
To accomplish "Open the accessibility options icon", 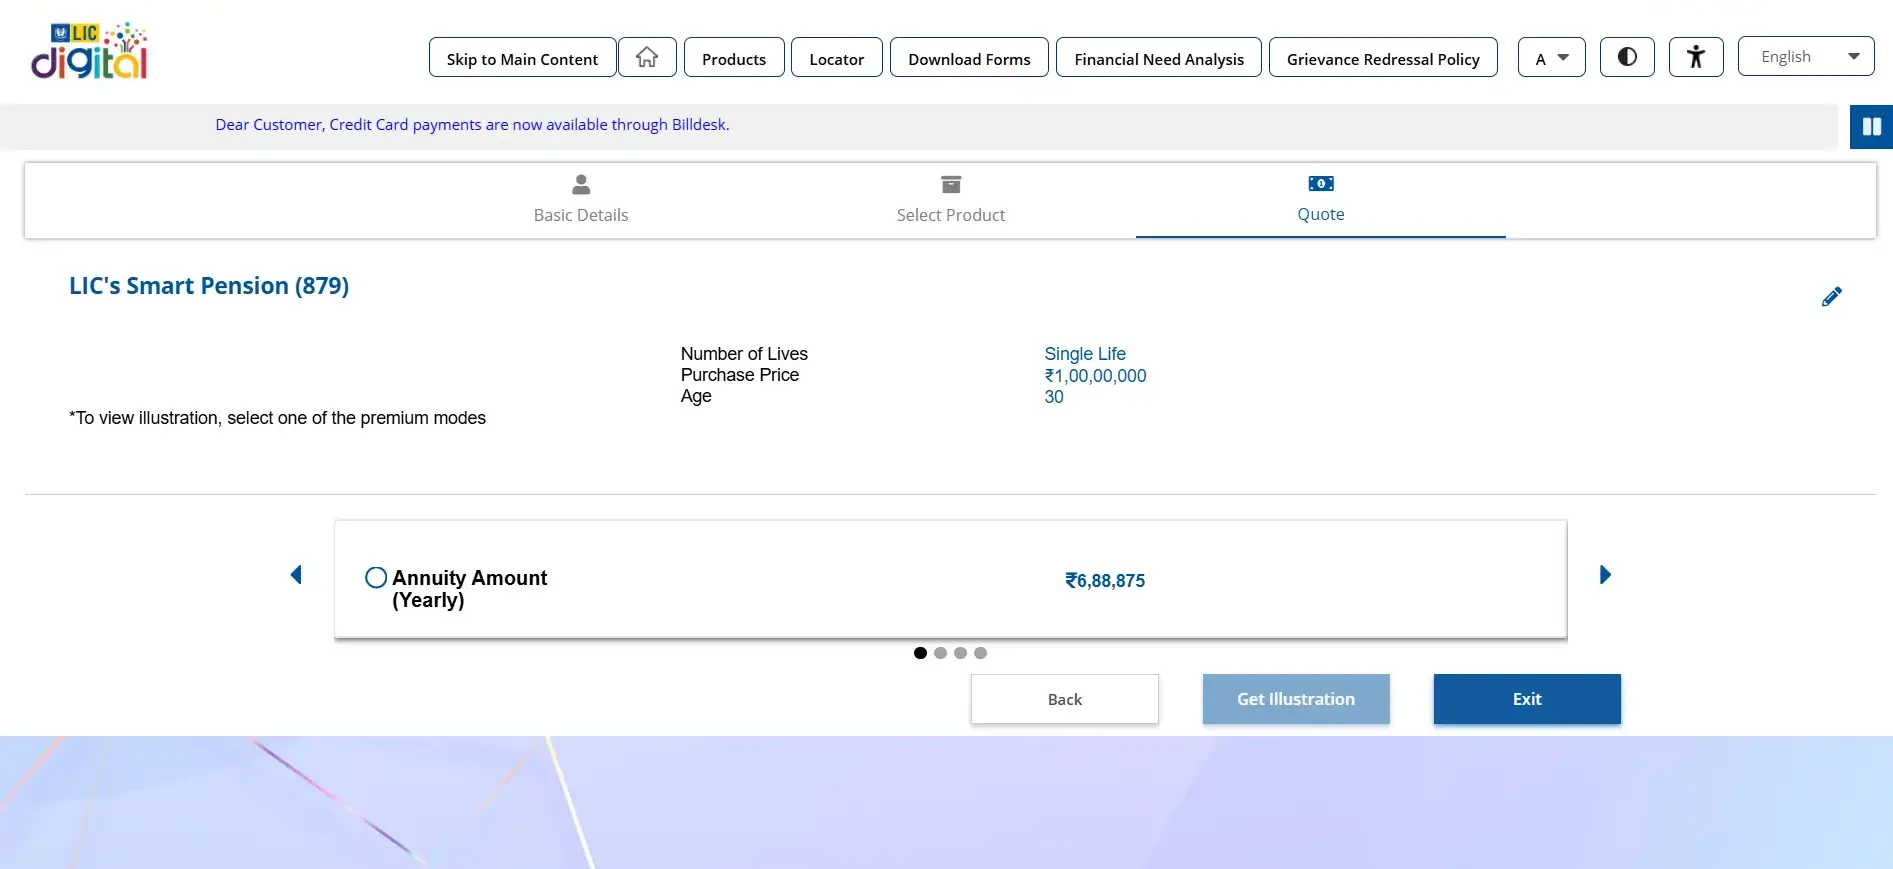I will [x=1696, y=57].
